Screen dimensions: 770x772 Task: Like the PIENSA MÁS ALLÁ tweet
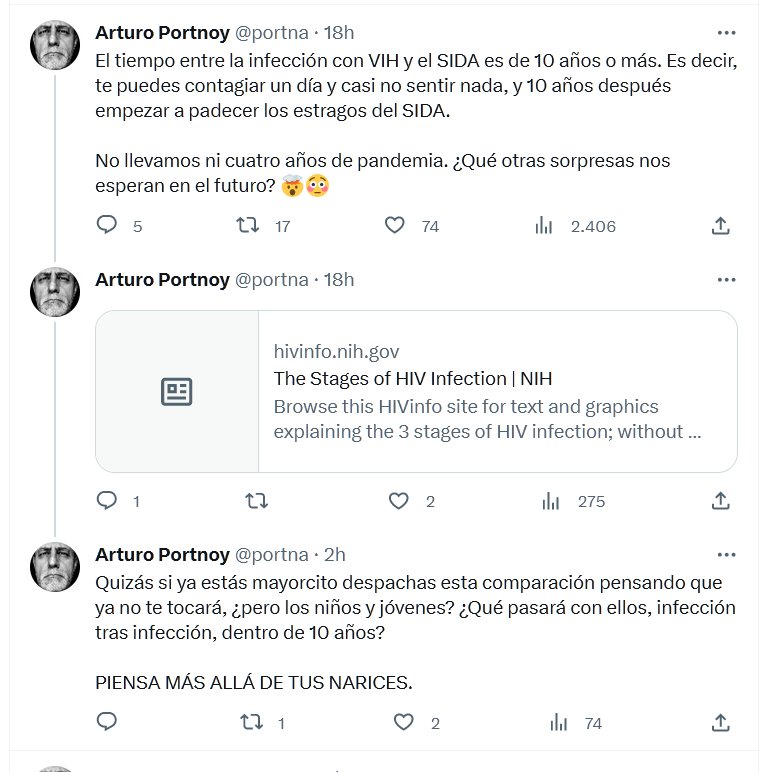click(404, 722)
